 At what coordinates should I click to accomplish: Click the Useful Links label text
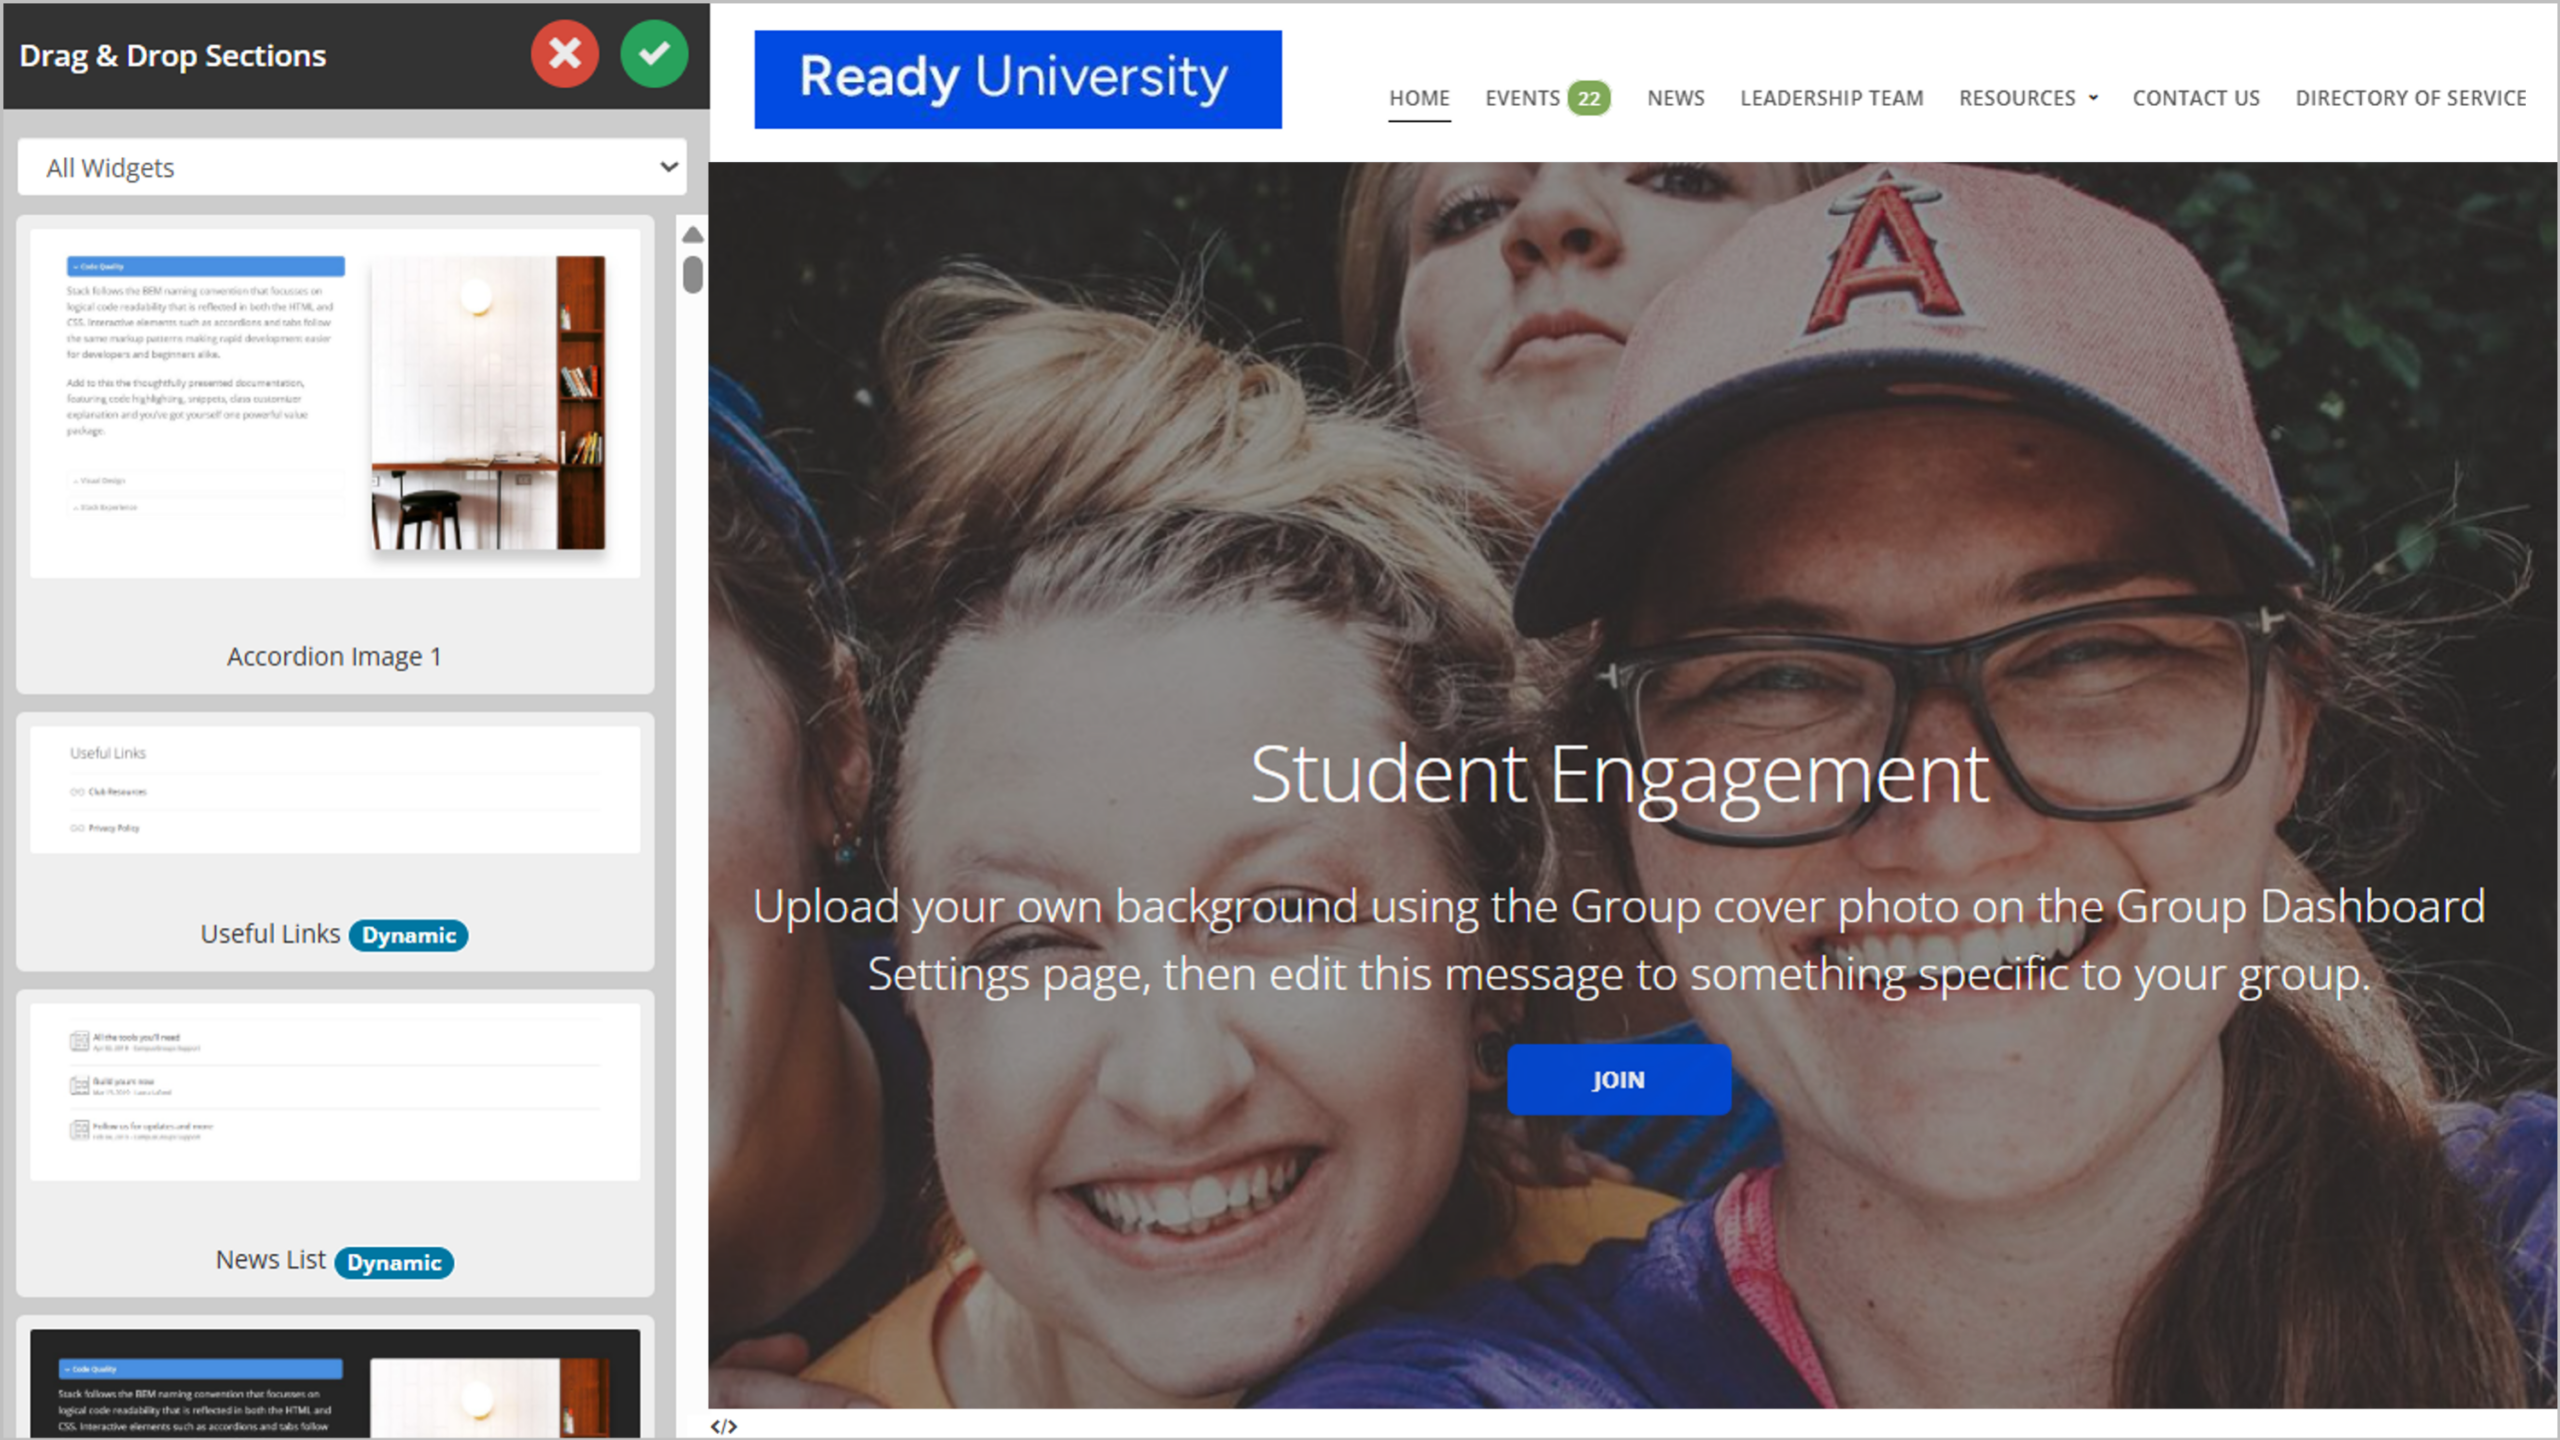point(270,934)
